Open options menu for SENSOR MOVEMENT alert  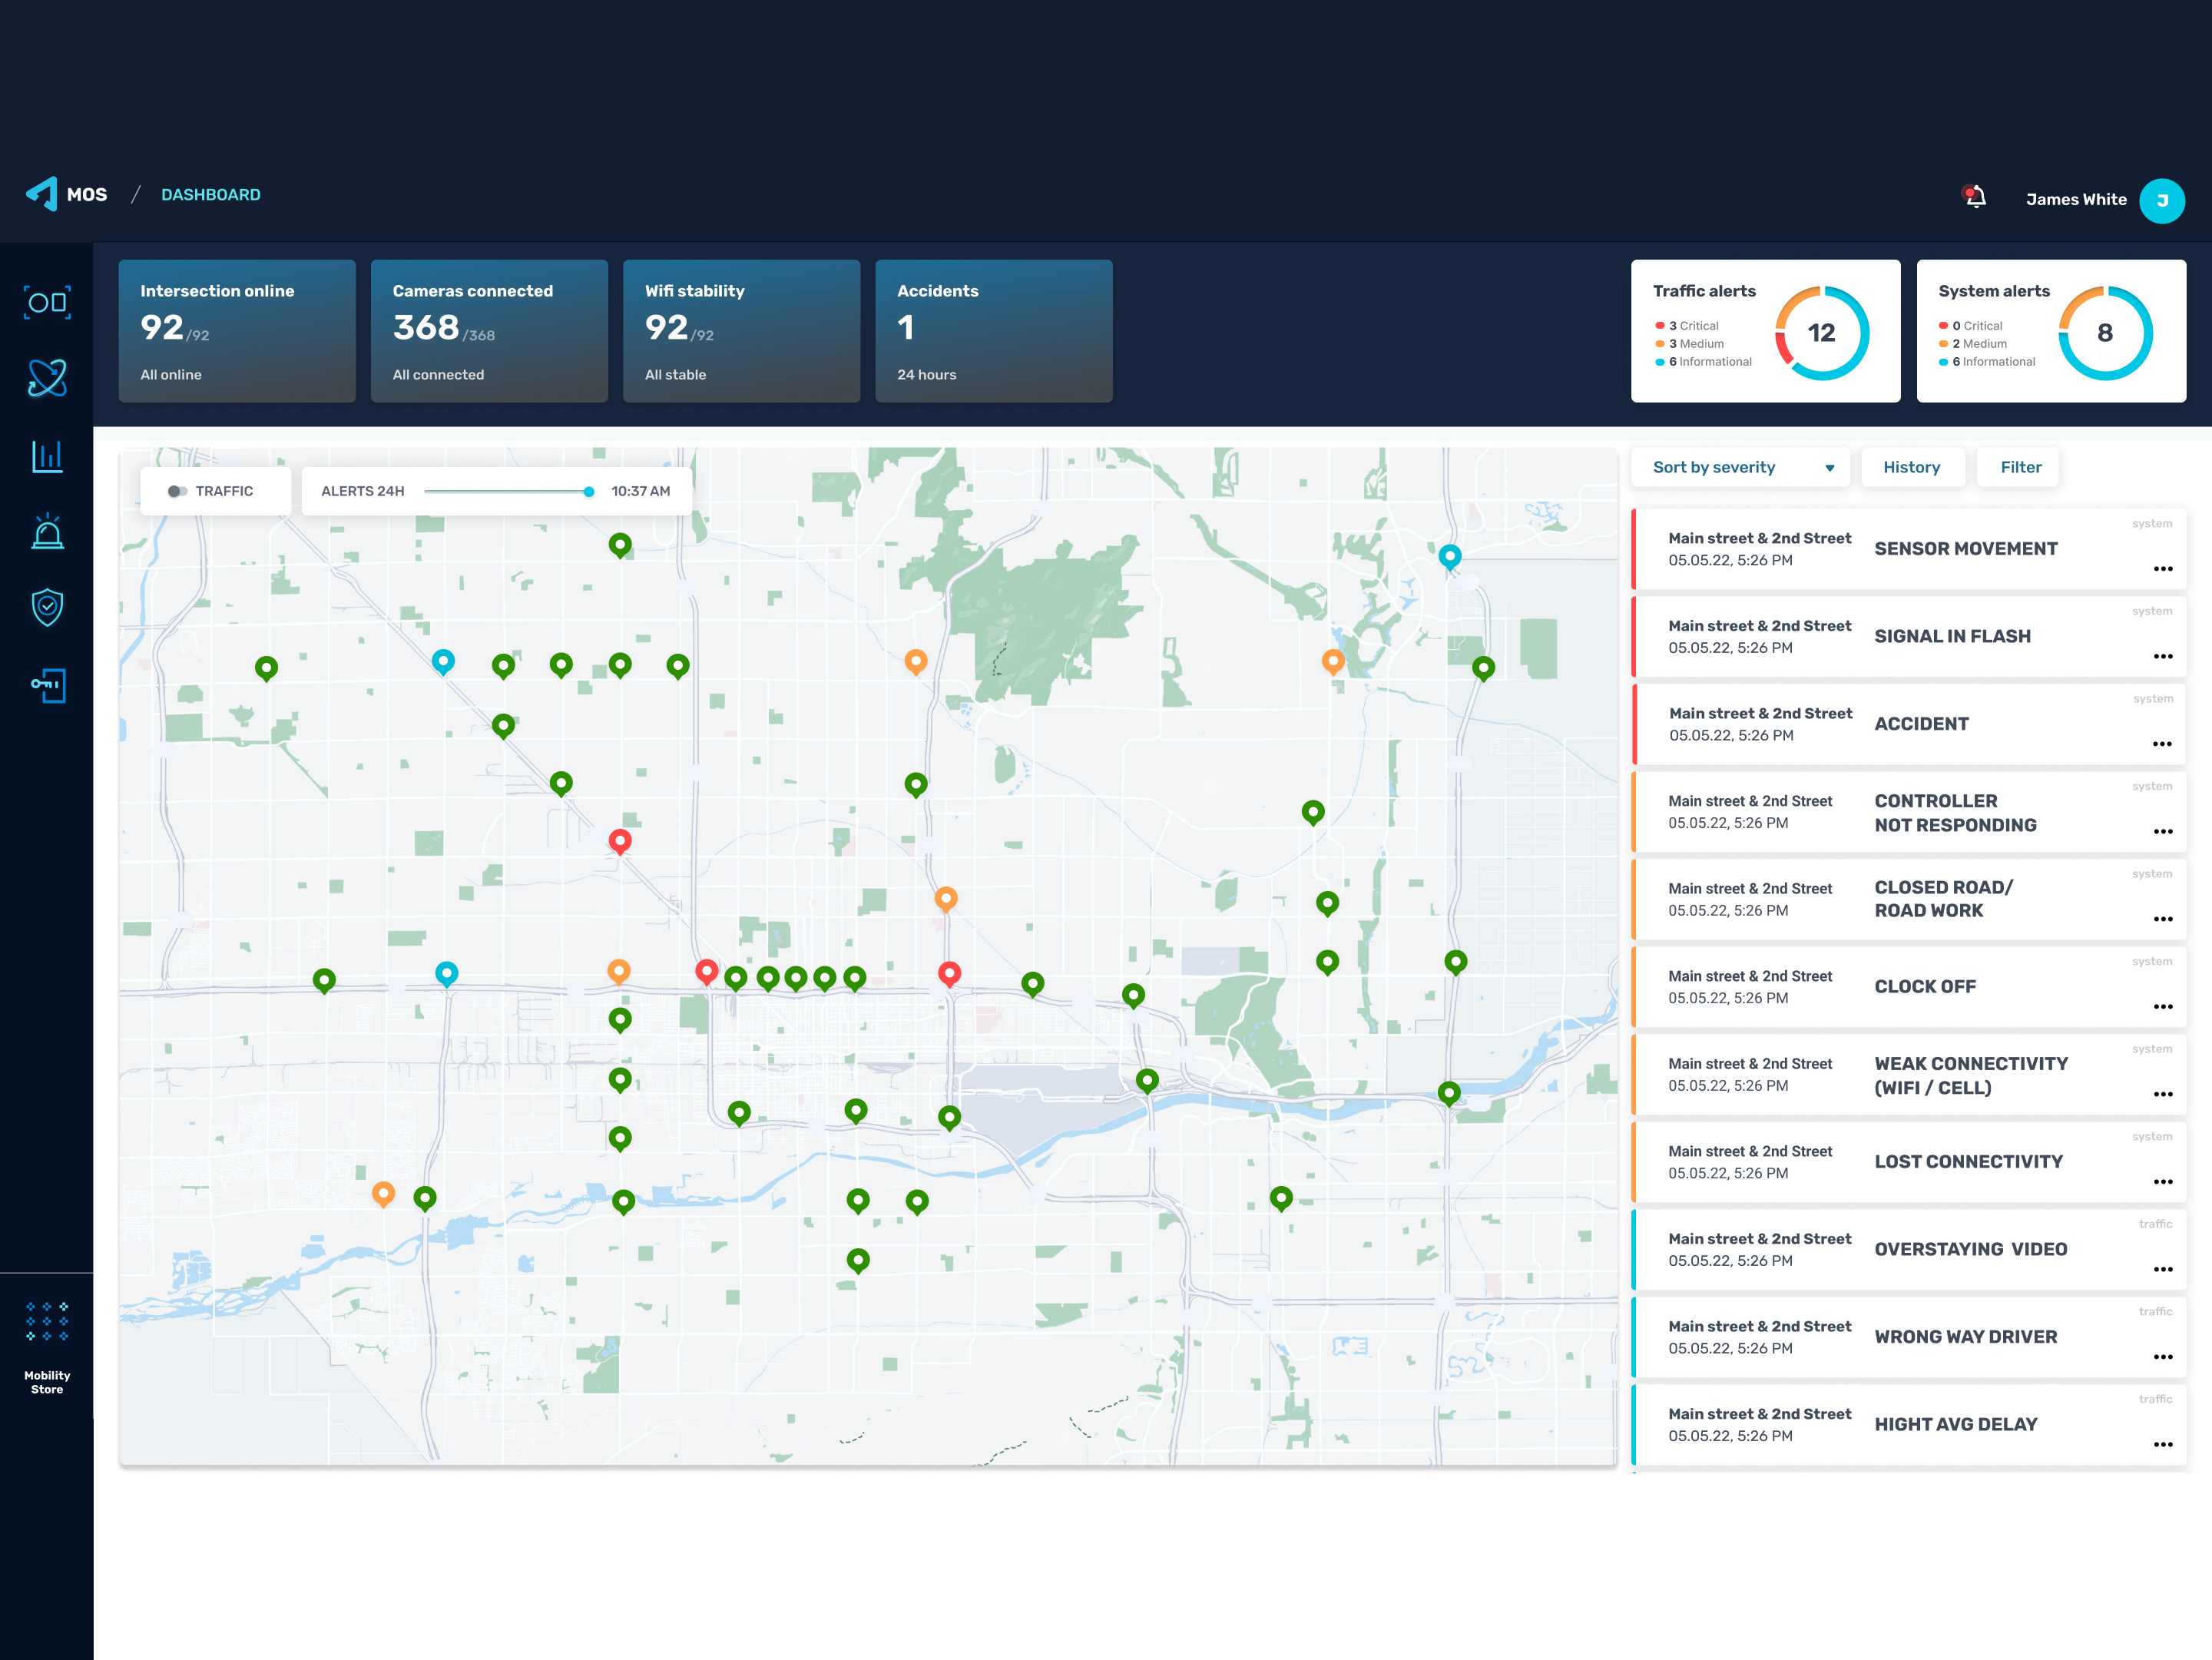click(2163, 569)
